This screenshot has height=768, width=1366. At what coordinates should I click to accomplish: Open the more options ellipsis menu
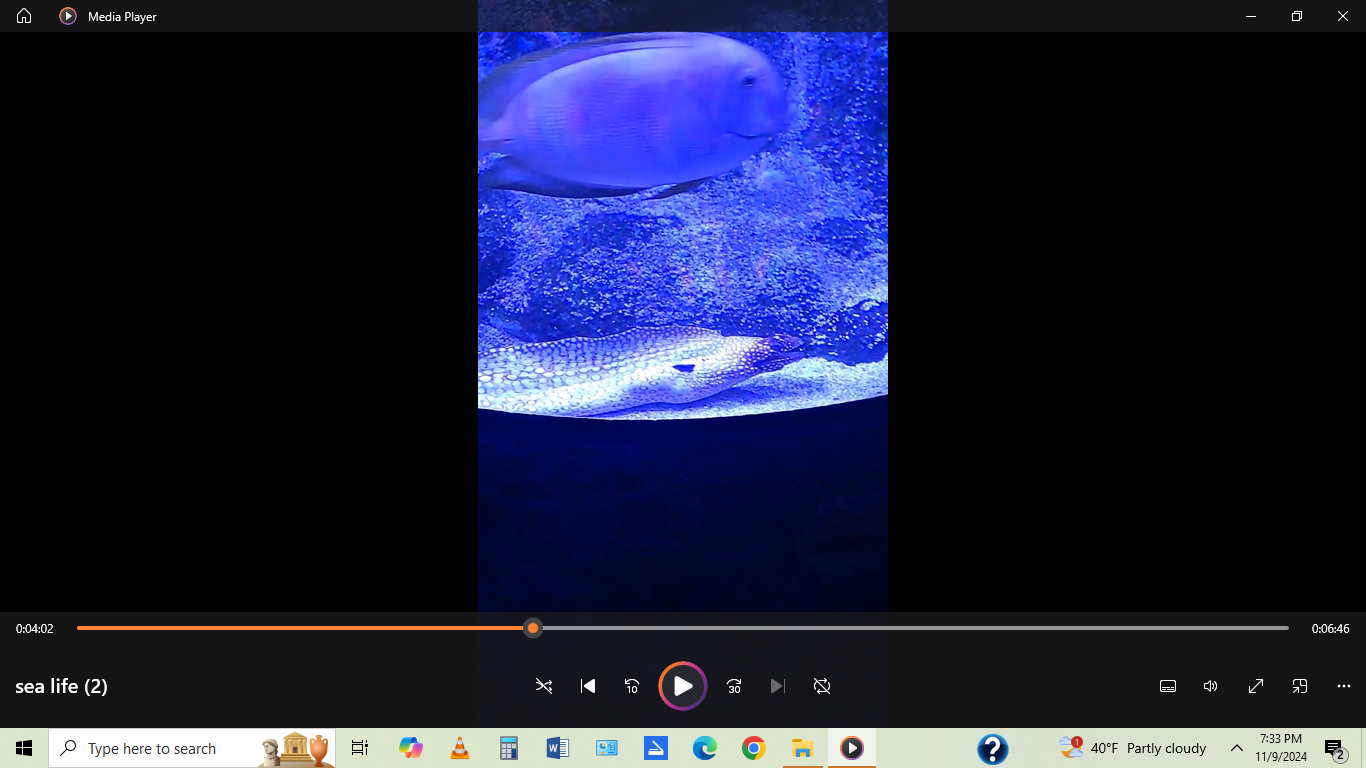tap(1344, 686)
